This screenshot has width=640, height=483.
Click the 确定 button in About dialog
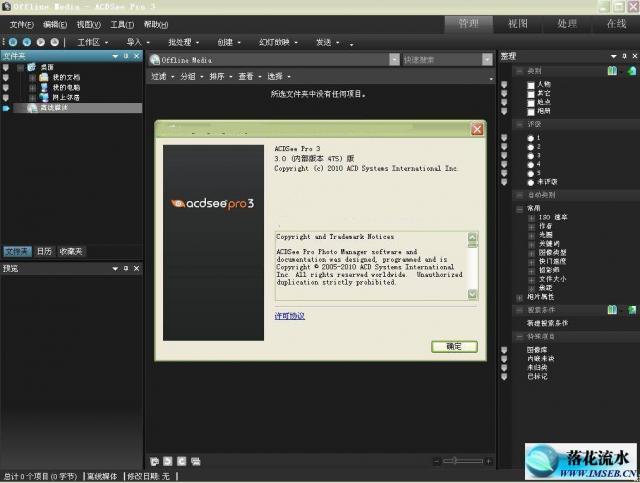pyautogui.click(x=454, y=346)
